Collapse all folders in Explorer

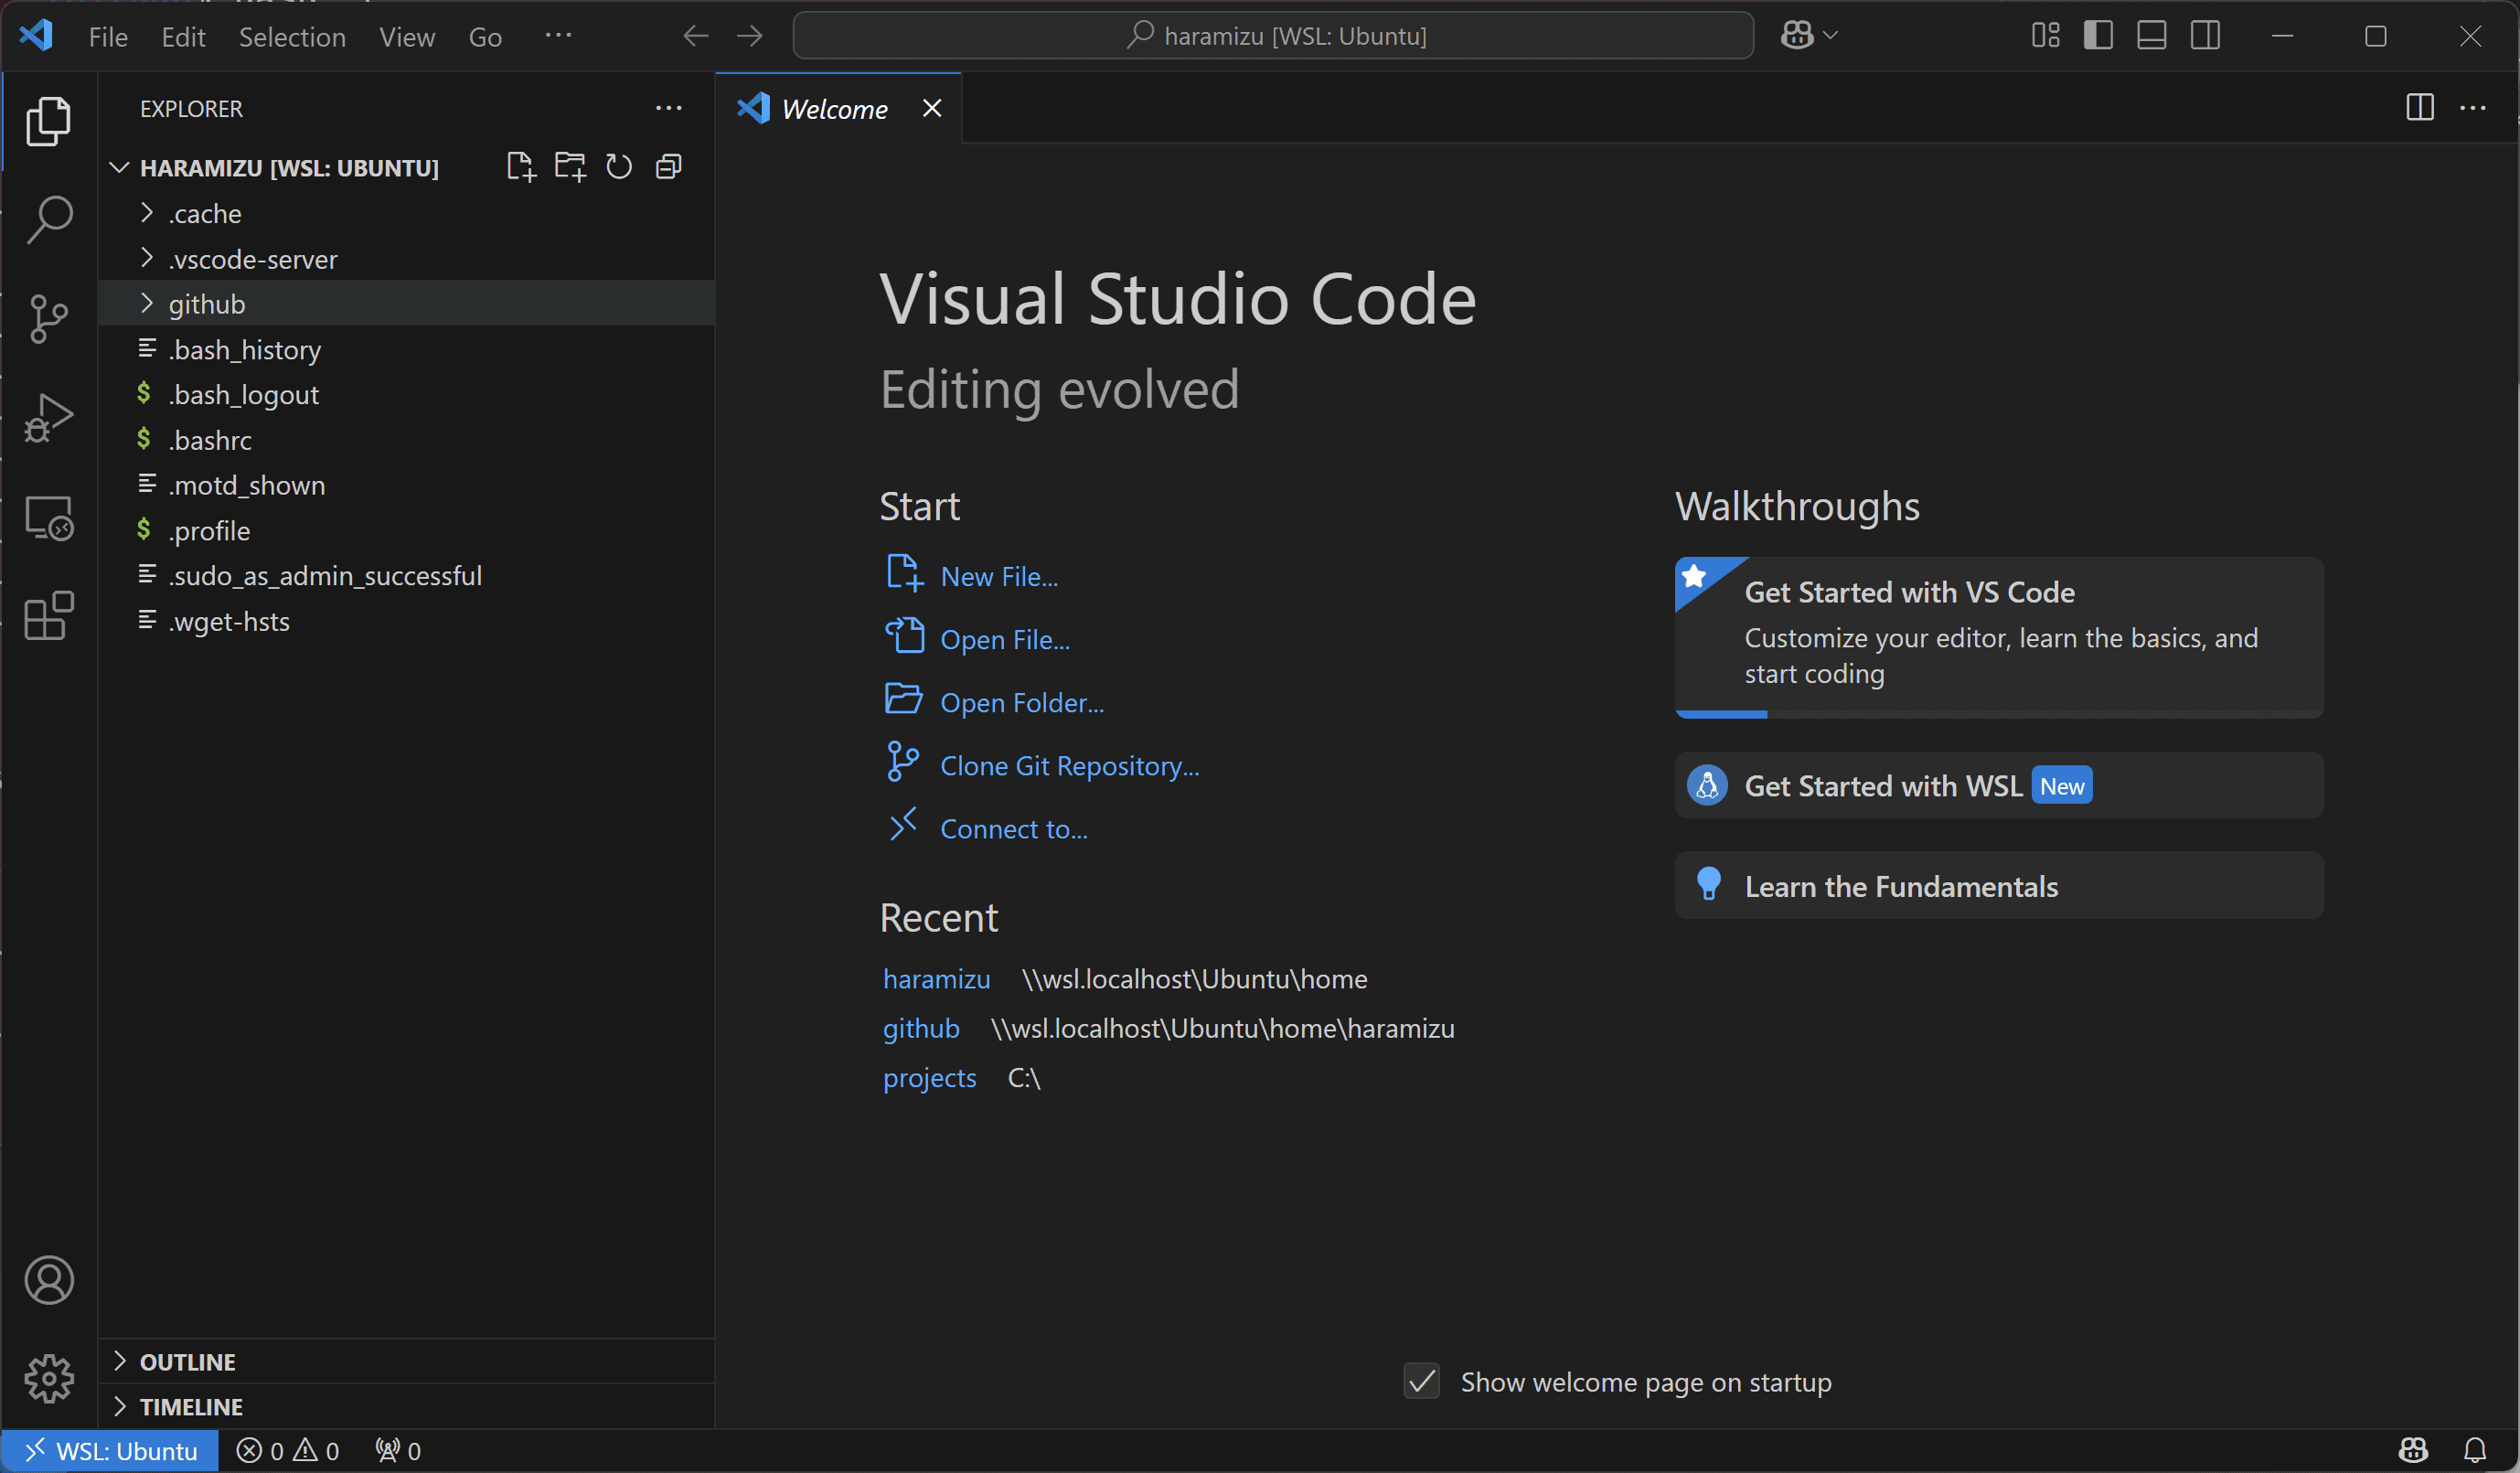click(668, 167)
